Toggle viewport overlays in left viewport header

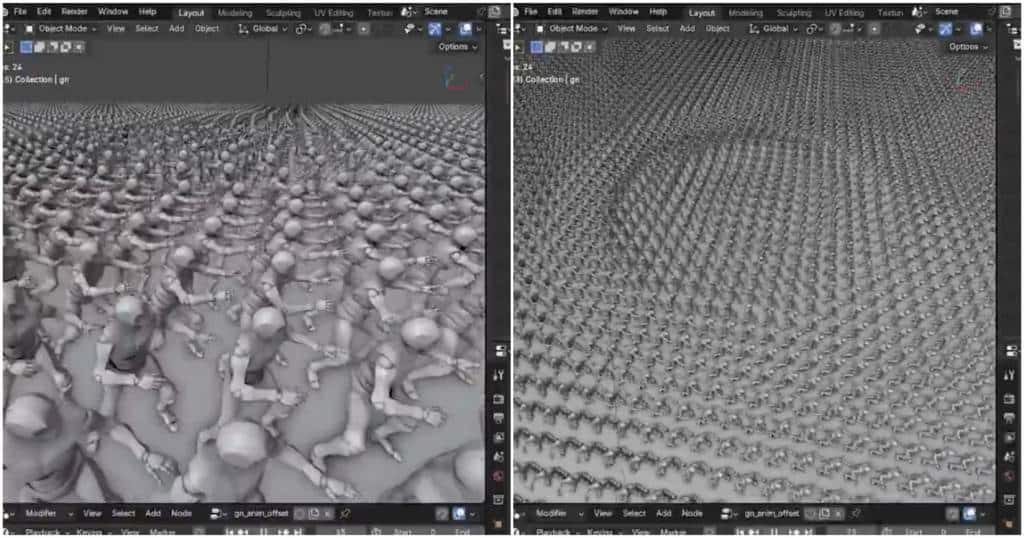pyautogui.click(x=465, y=29)
